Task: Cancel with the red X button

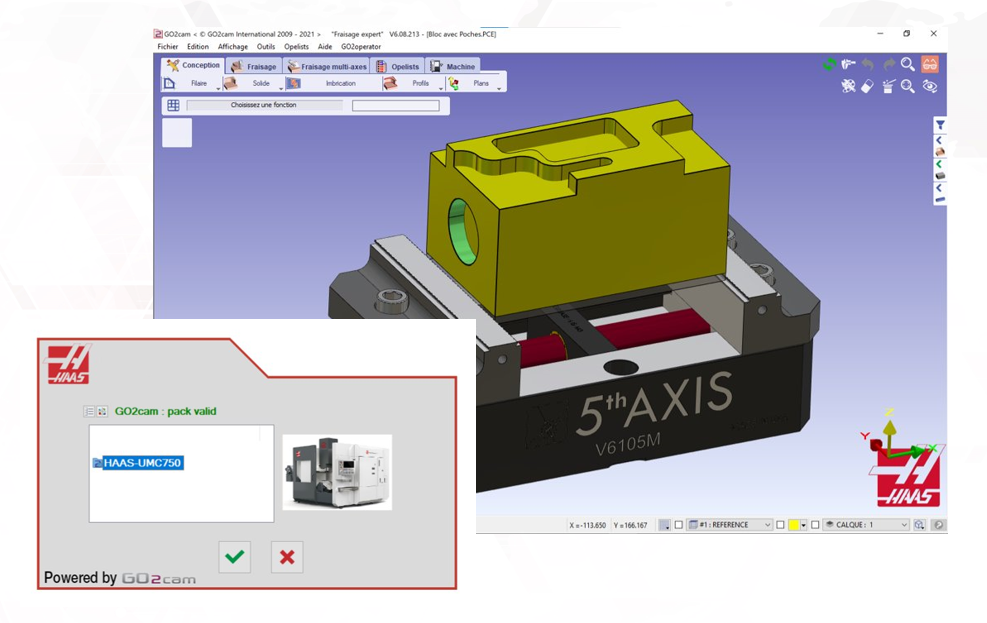Action: [x=287, y=557]
